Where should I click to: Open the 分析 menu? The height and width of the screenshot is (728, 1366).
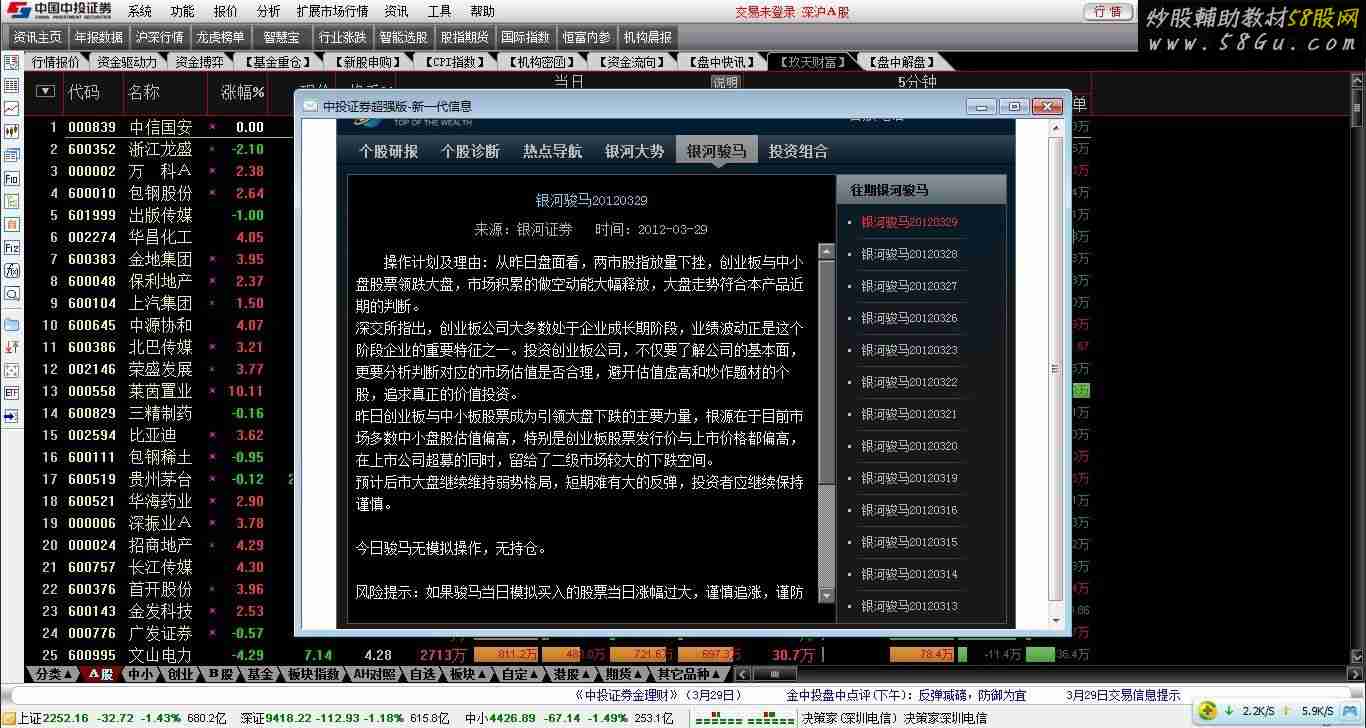point(268,12)
